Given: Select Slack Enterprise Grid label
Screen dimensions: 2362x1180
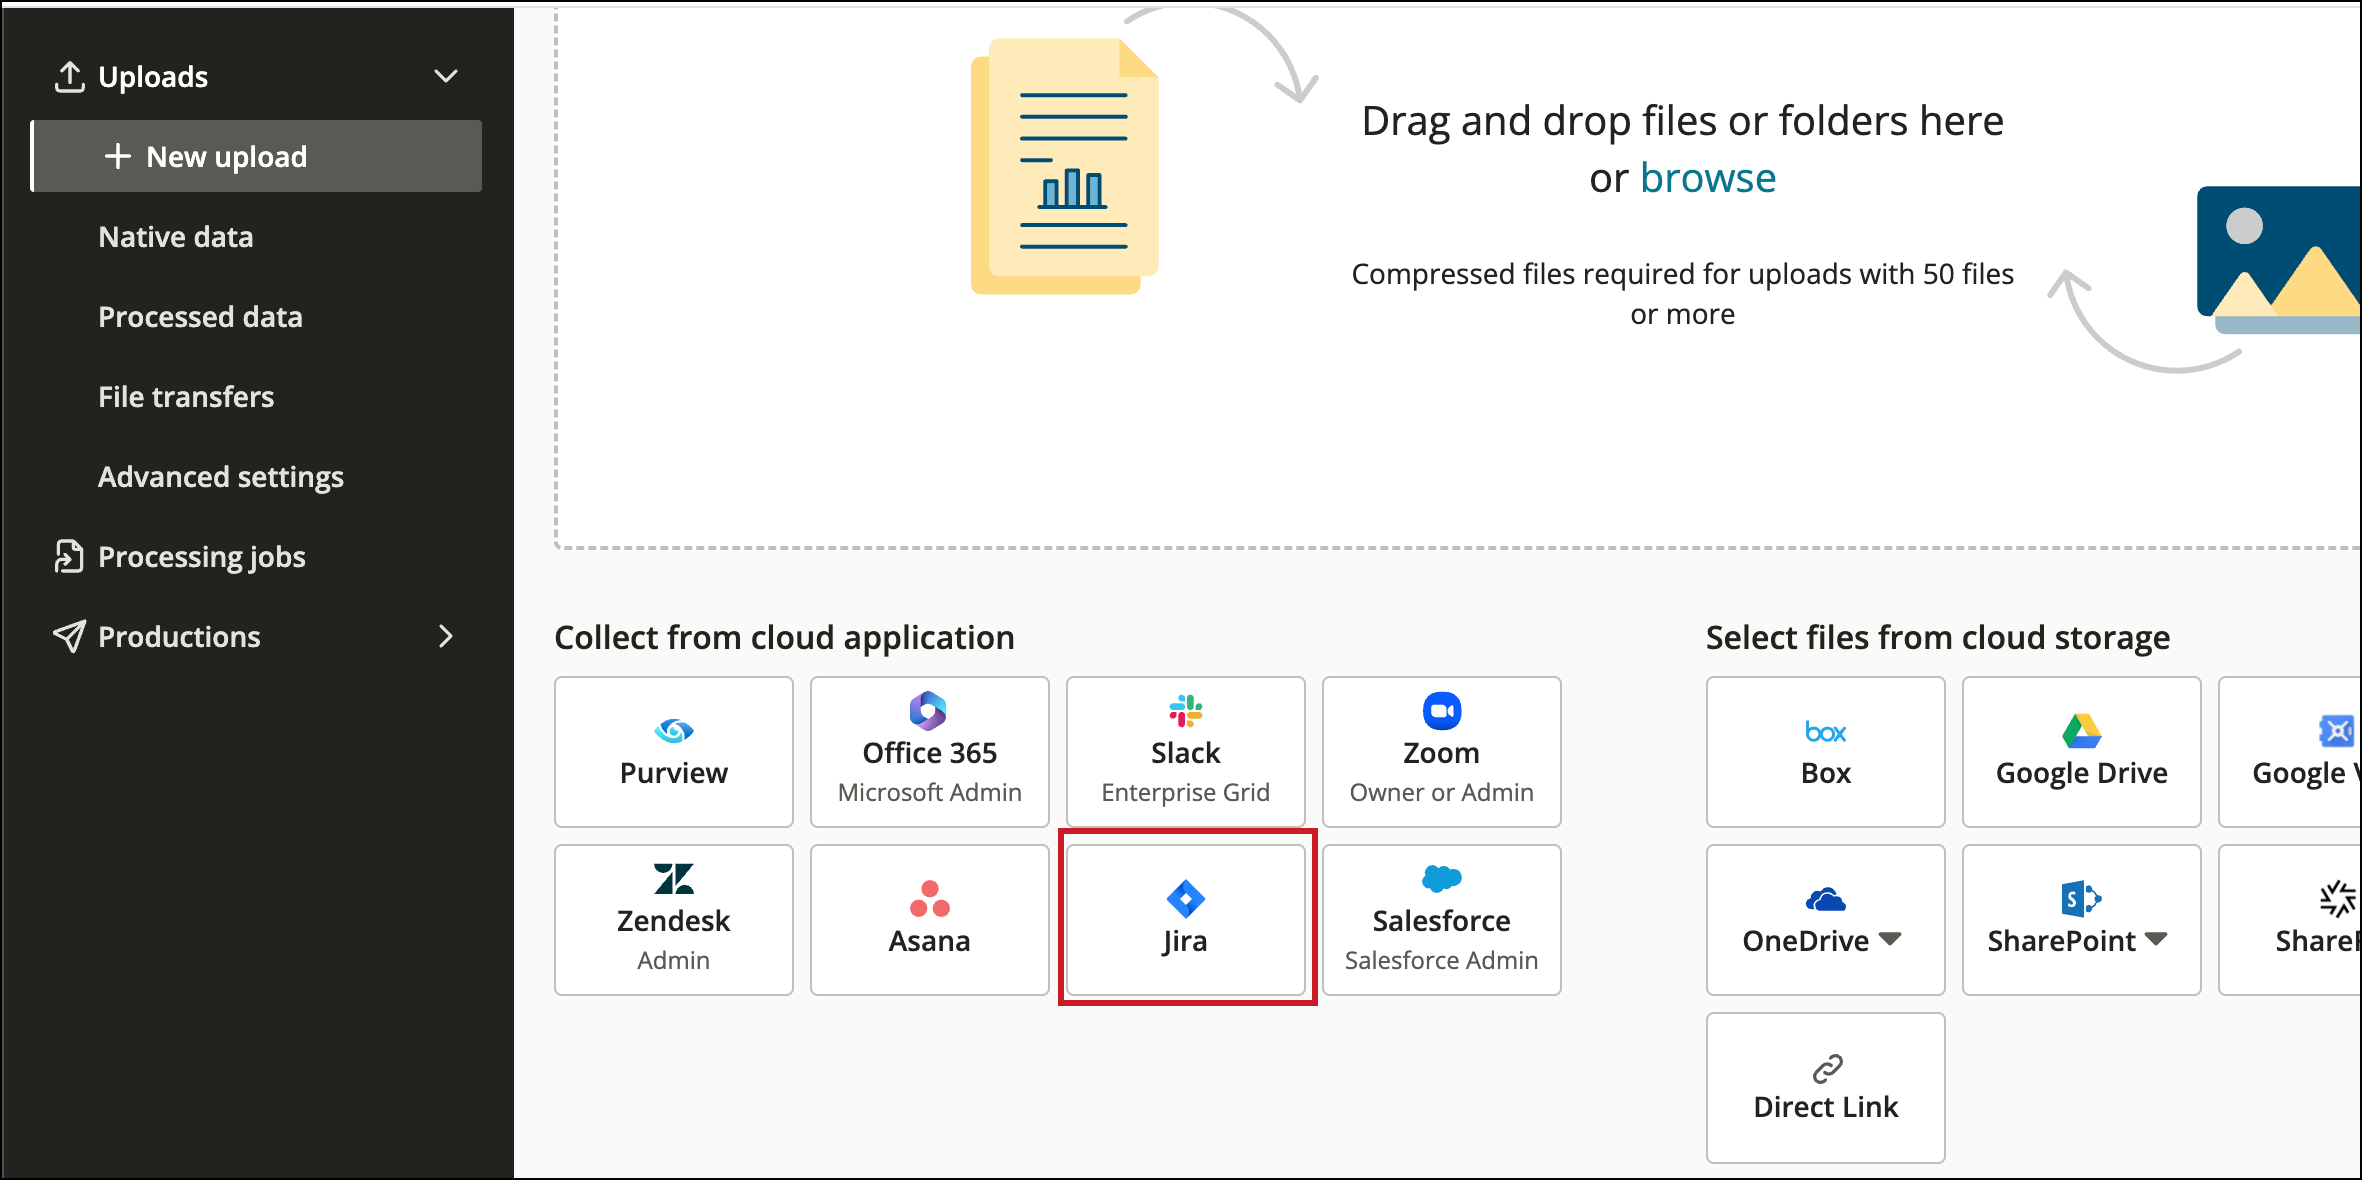Looking at the screenshot, I should 1186,792.
